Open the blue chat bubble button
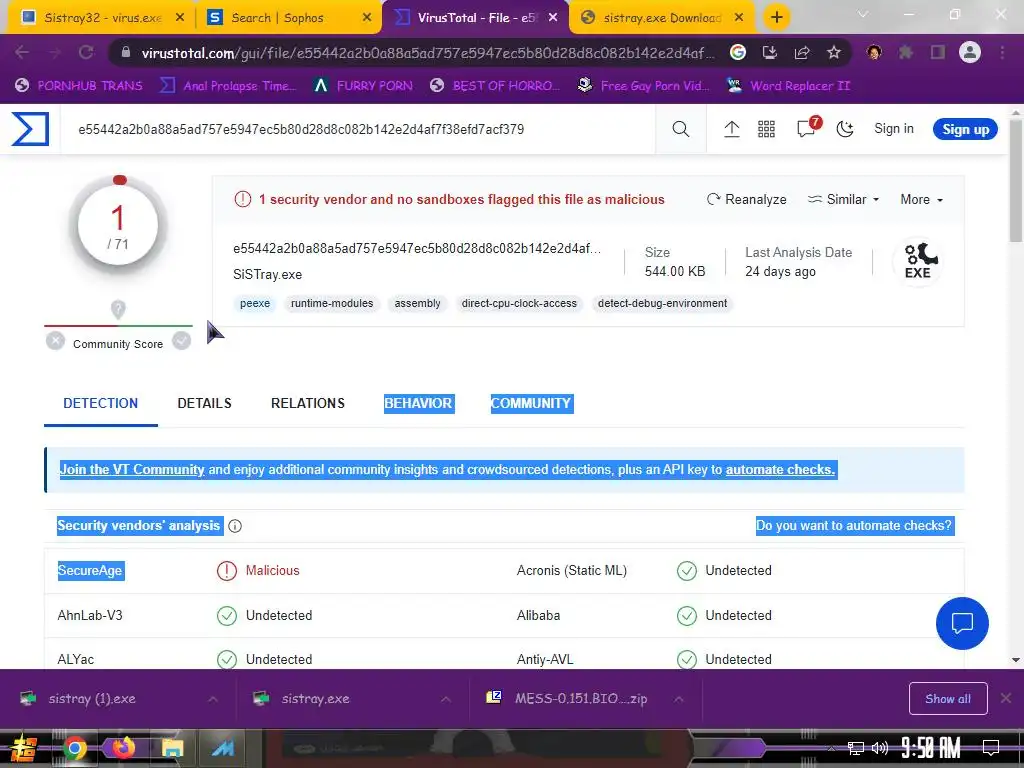 tap(962, 623)
